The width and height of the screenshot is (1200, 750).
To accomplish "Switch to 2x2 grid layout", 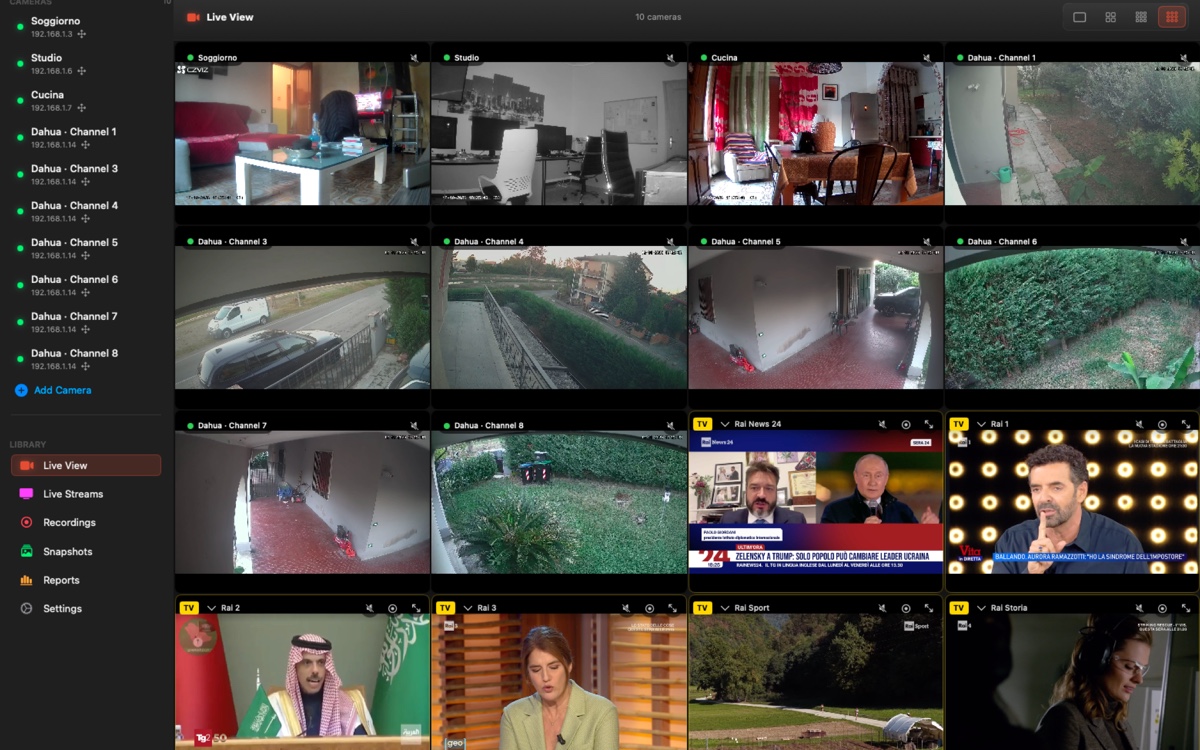I will (1110, 17).
